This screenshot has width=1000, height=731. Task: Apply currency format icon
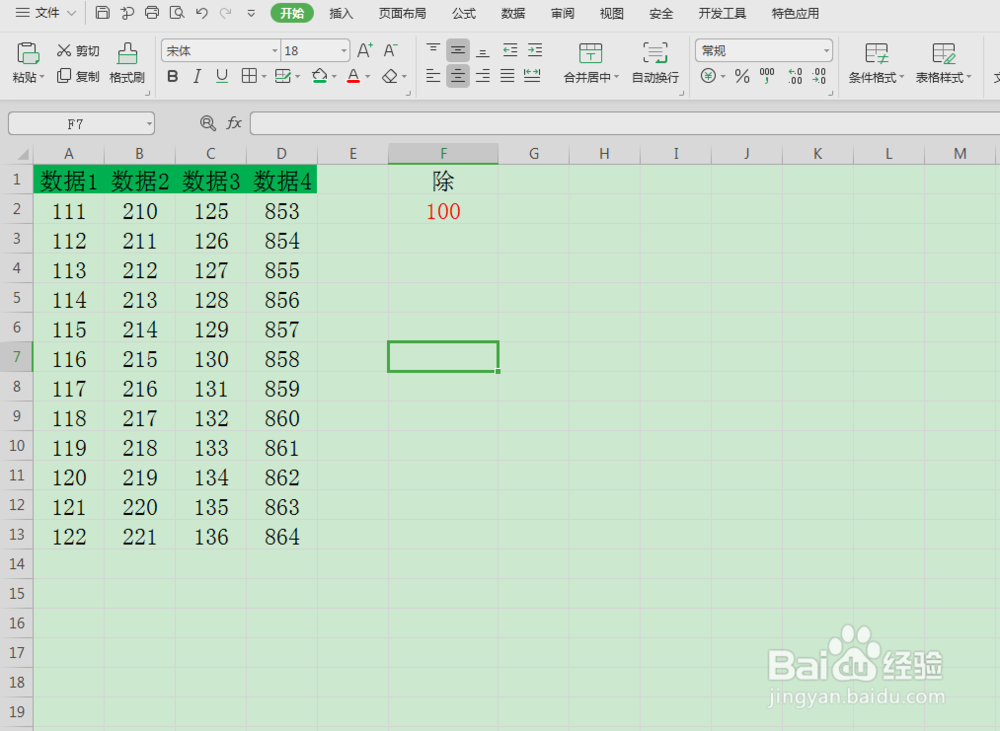click(708, 77)
